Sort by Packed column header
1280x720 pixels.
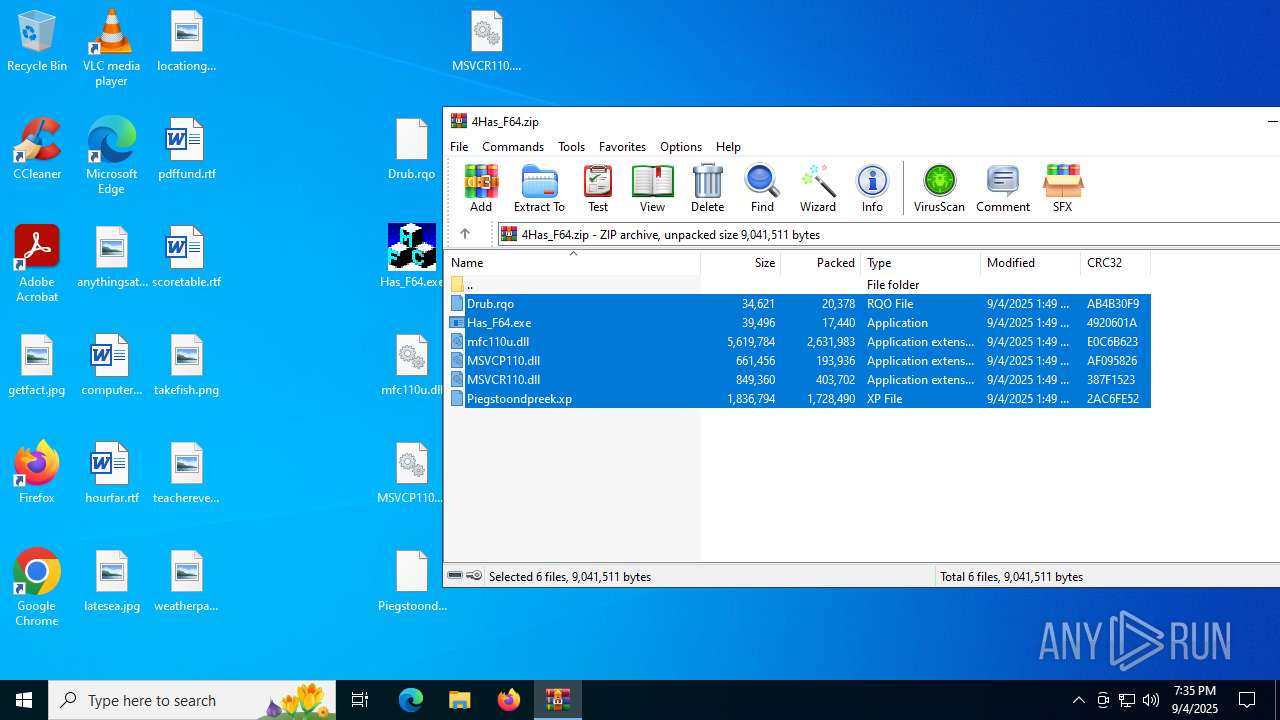pos(821,263)
